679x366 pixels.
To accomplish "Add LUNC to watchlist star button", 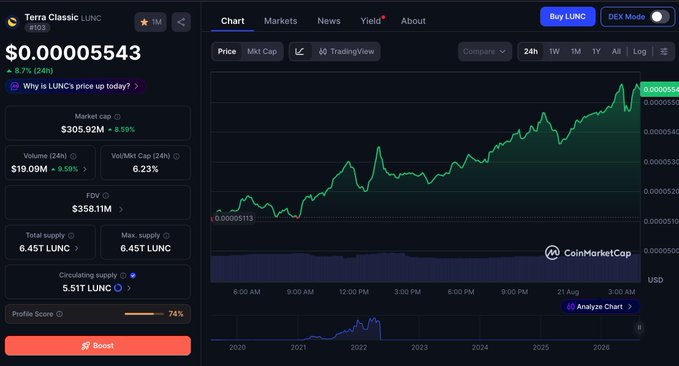I will click(150, 22).
